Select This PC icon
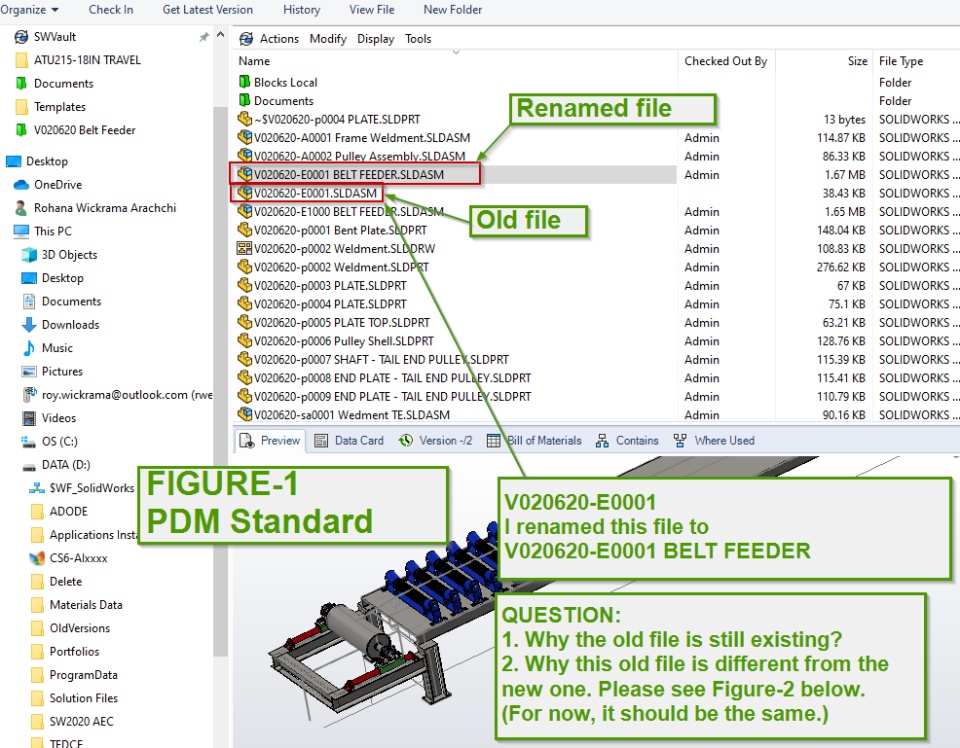This screenshot has height=748, width=960. (21, 231)
